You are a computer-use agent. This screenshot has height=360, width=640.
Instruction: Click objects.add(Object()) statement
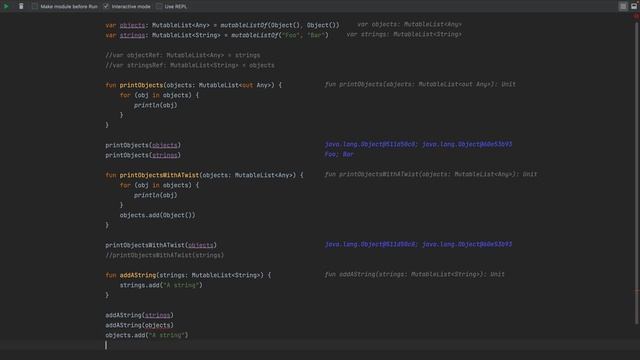point(158,215)
